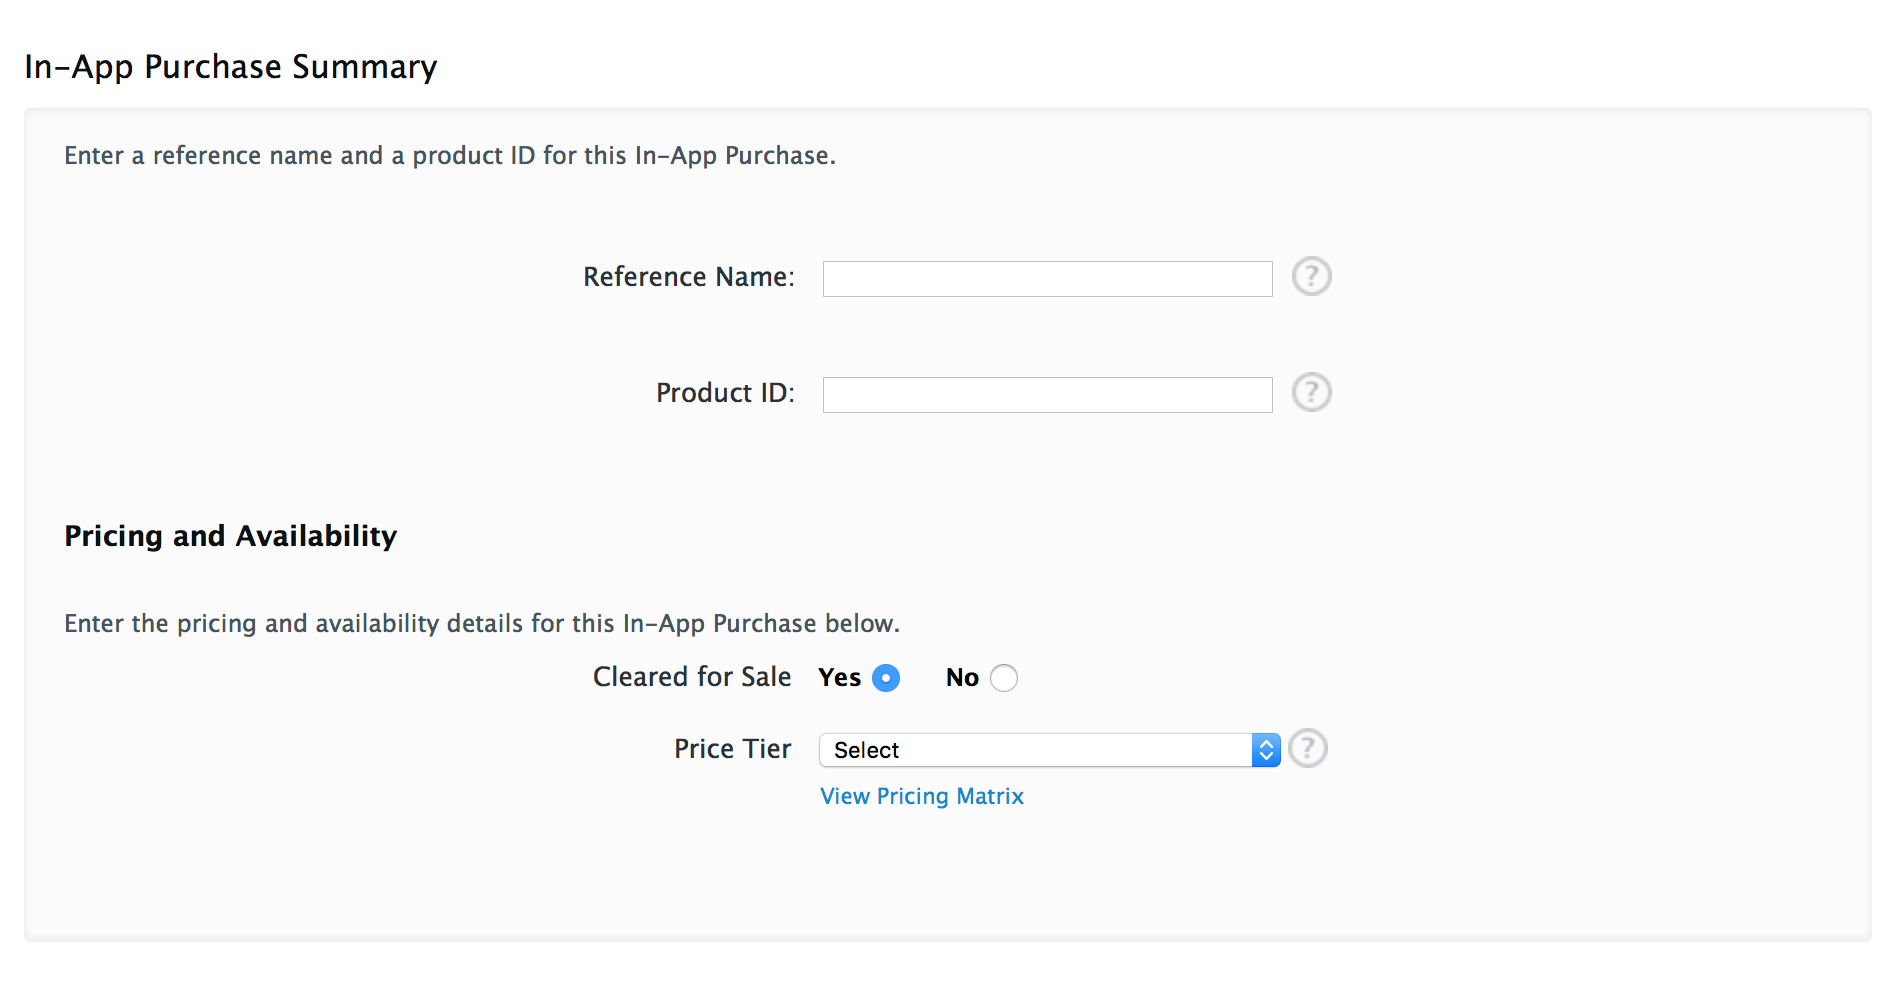Click the In-App Purchase Summary heading

click(x=231, y=67)
